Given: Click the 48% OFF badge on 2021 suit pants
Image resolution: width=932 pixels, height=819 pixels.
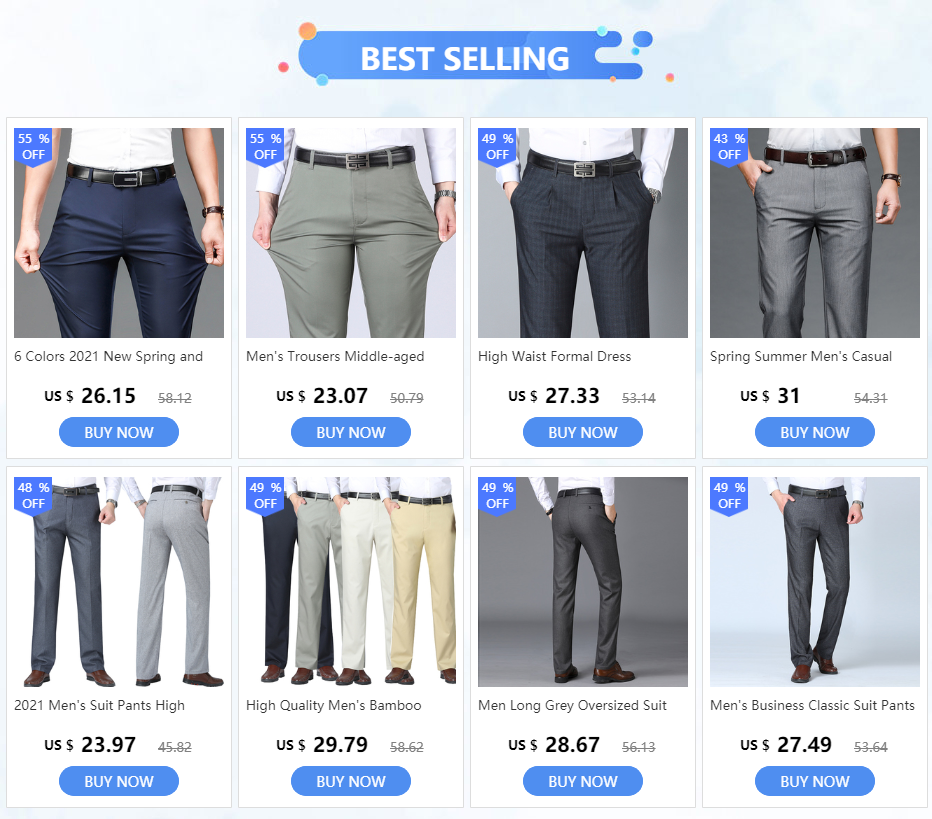Looking at the screenshot, I should (33, 496).
